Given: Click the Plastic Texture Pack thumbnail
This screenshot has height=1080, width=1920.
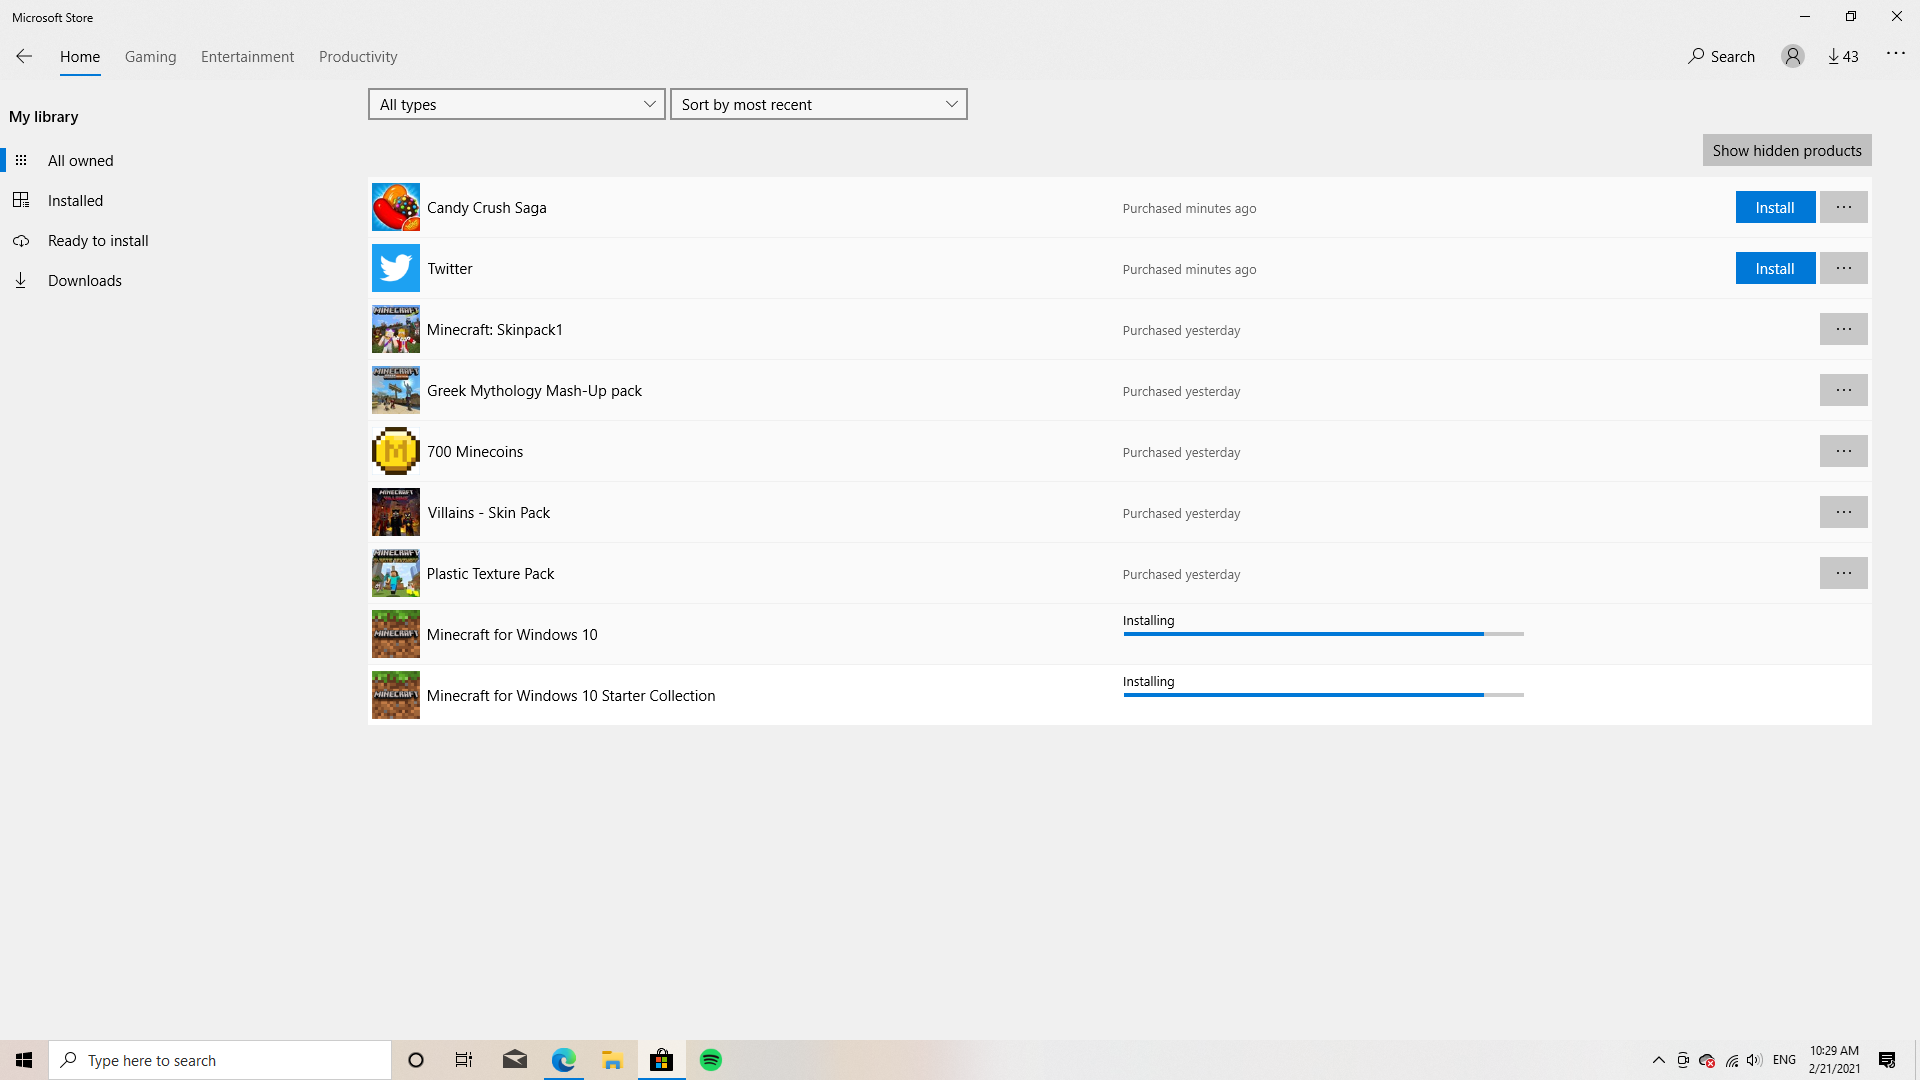Looking at the screenshot, I should [x=396, y=574].
